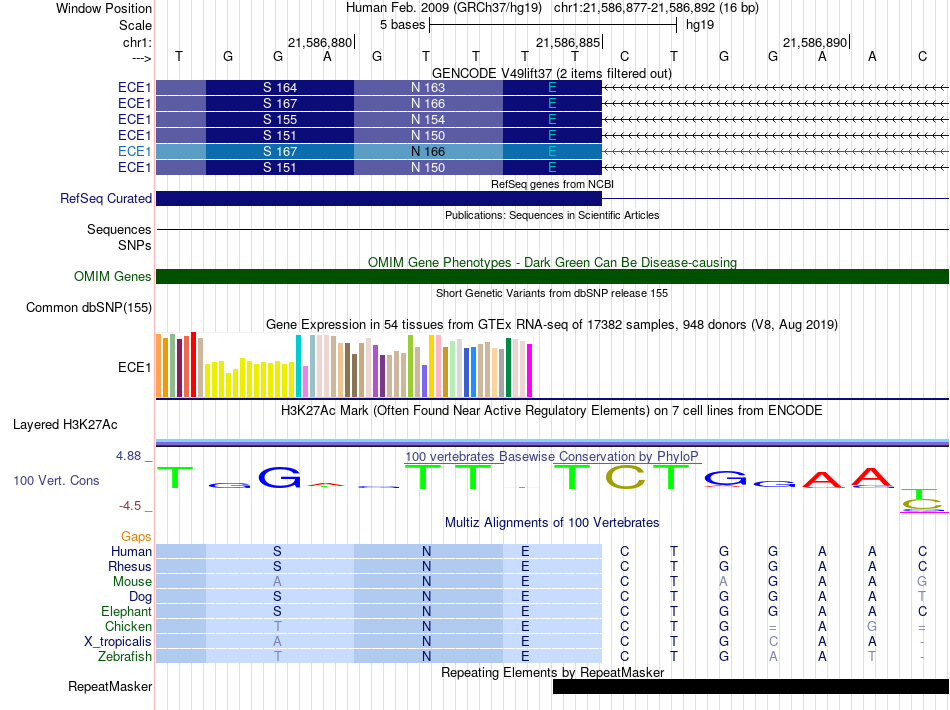Viewport: 950px width, 710px height.
Task: Open the 'OMIM Gene Phenotypes' track title
Action: pos(552,262)
